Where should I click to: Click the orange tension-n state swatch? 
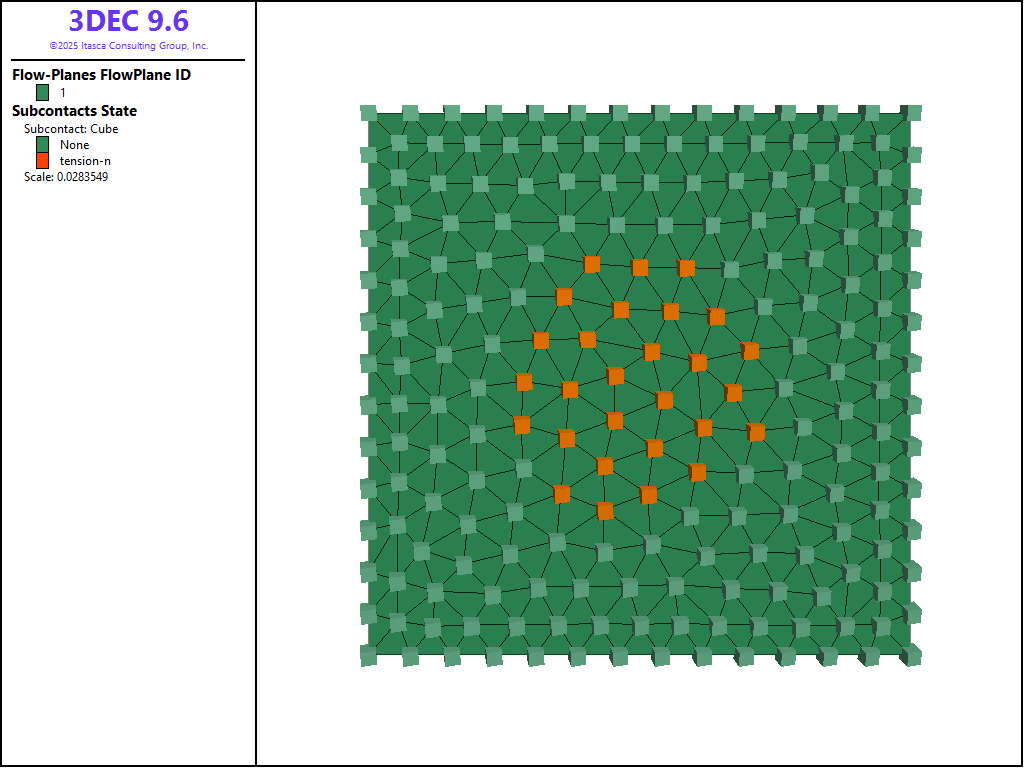pos(43,160)
